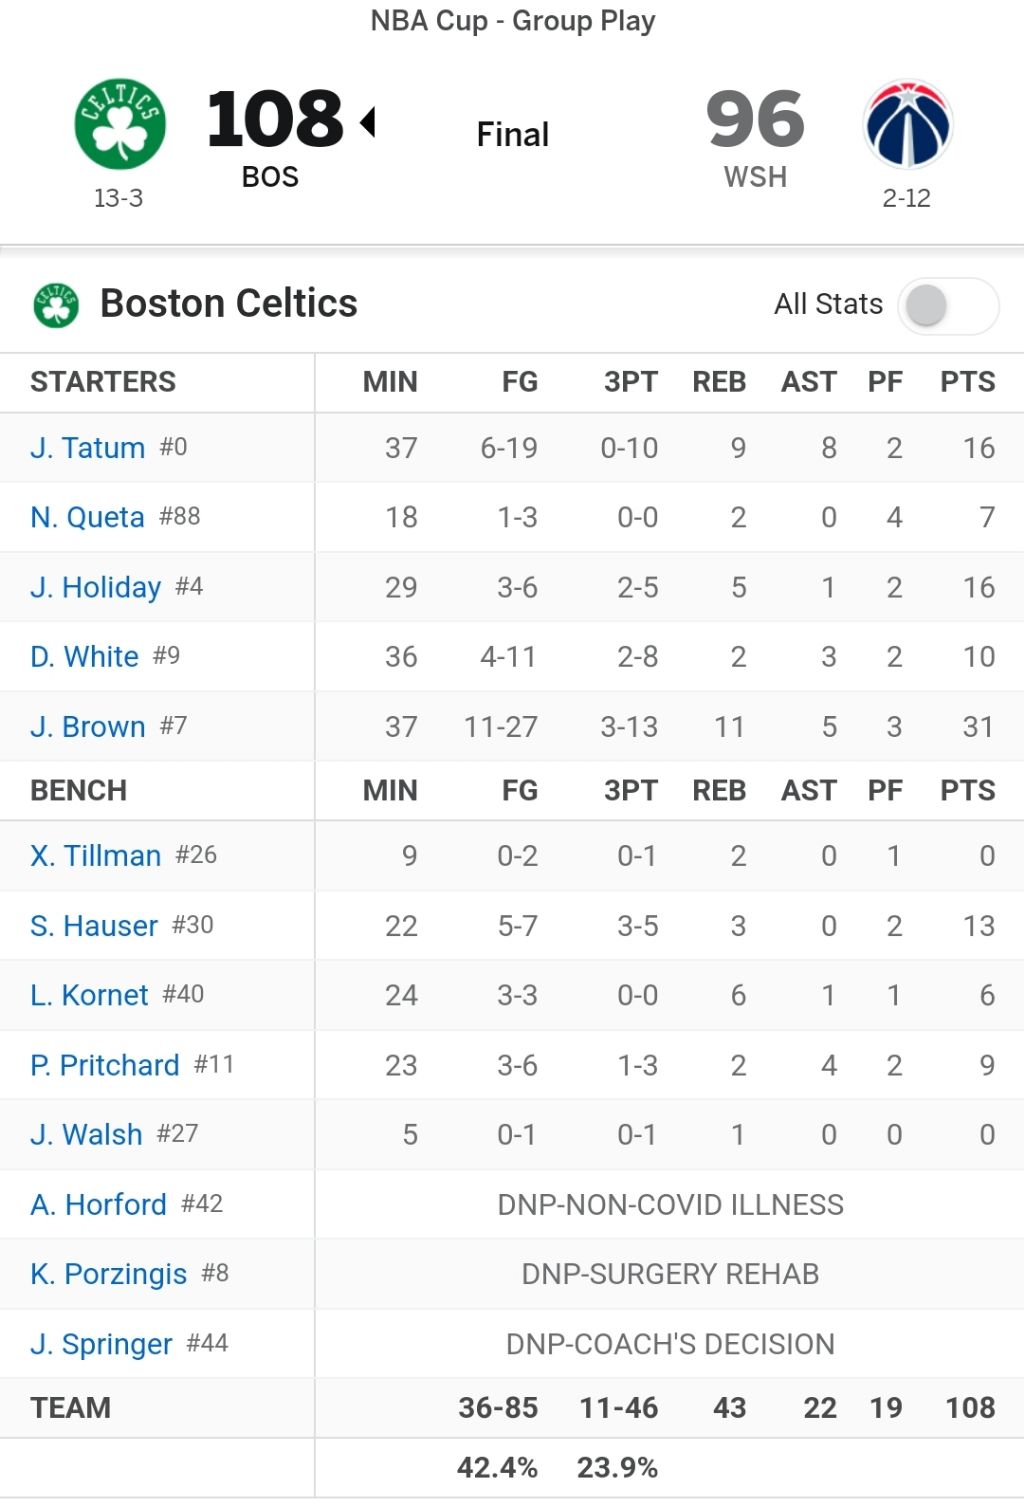The width and height of the screenshot is (1024, 1506).
Task: Tap the Wizards logo in scoreboard
Action: [907, 123]
